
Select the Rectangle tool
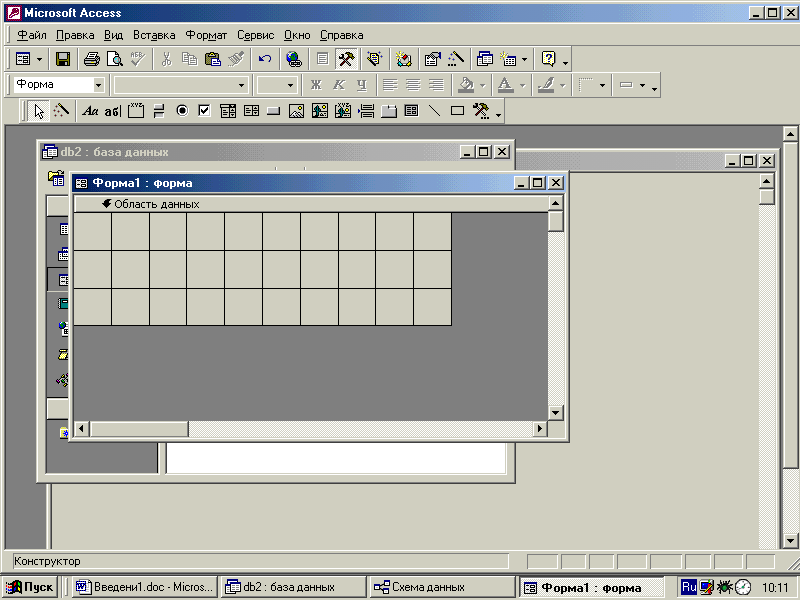coord(458,111)
